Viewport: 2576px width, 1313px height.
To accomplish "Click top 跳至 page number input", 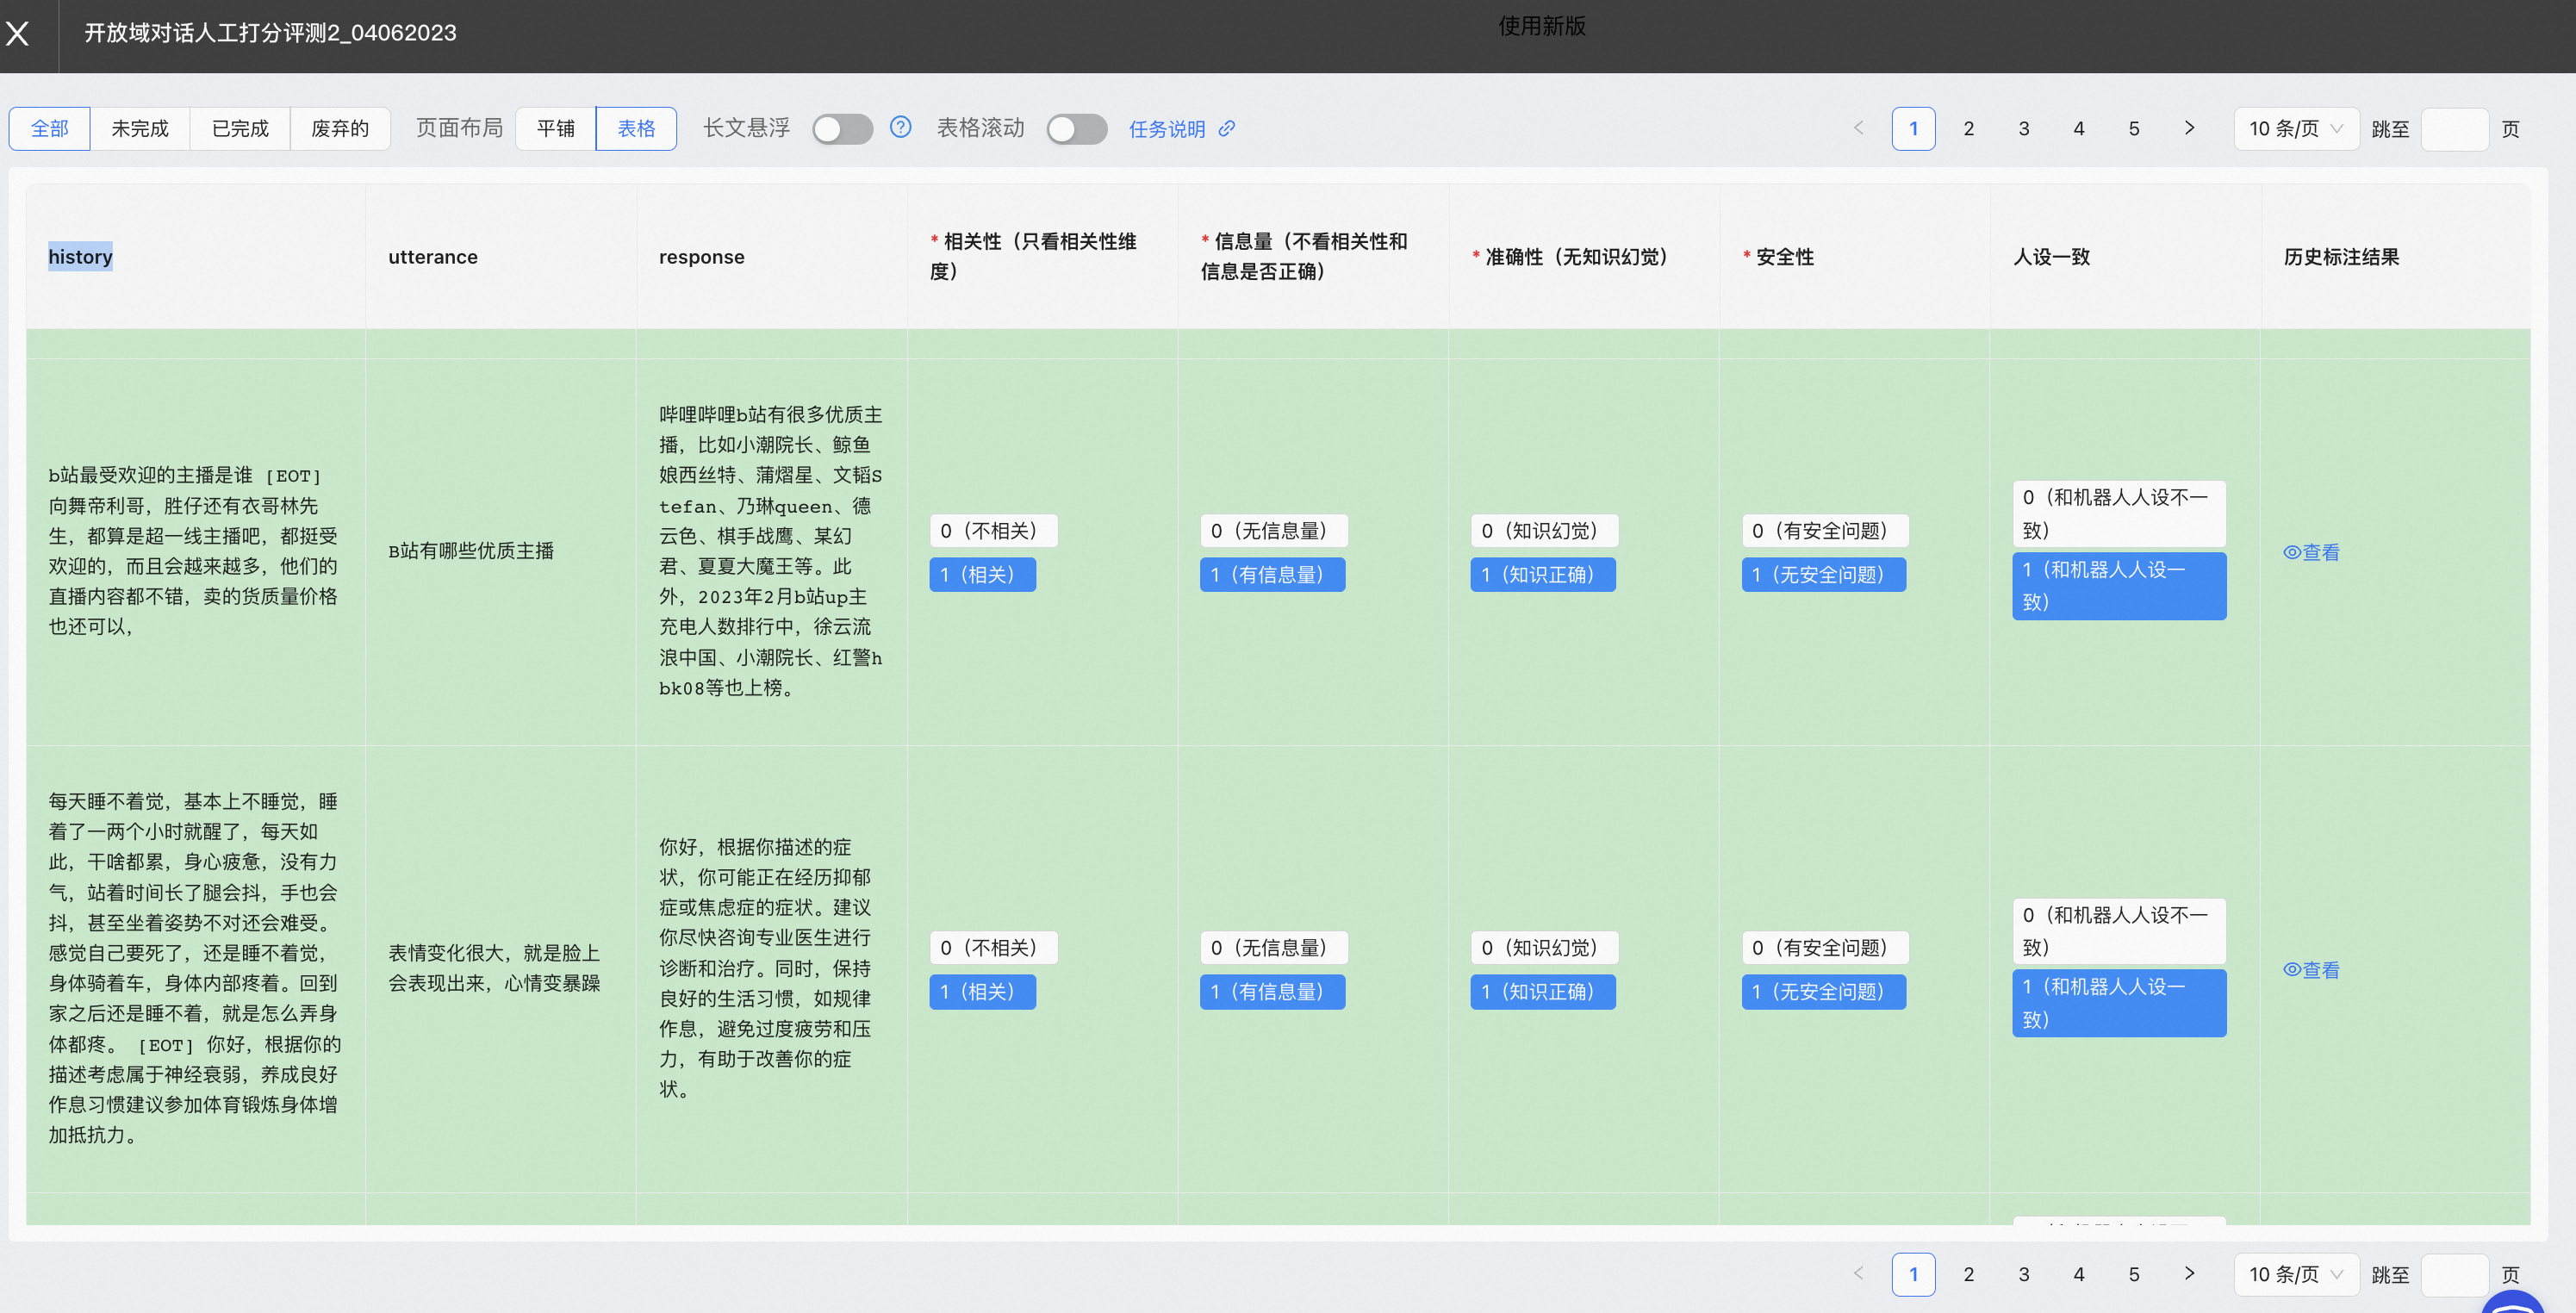I will coord(2454,129).
